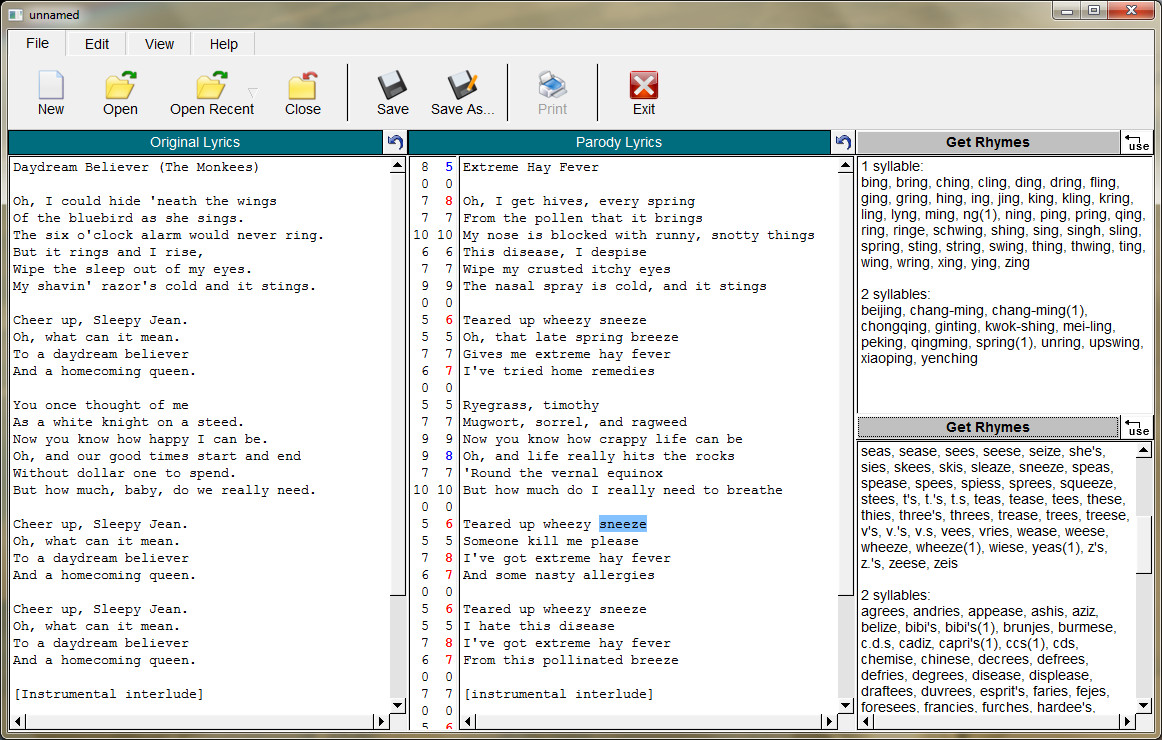The height and width of the screenshot is (740, 1162).
Task: Click Original Lyrics scroll down arrow
Action: [x=397, y=705]
